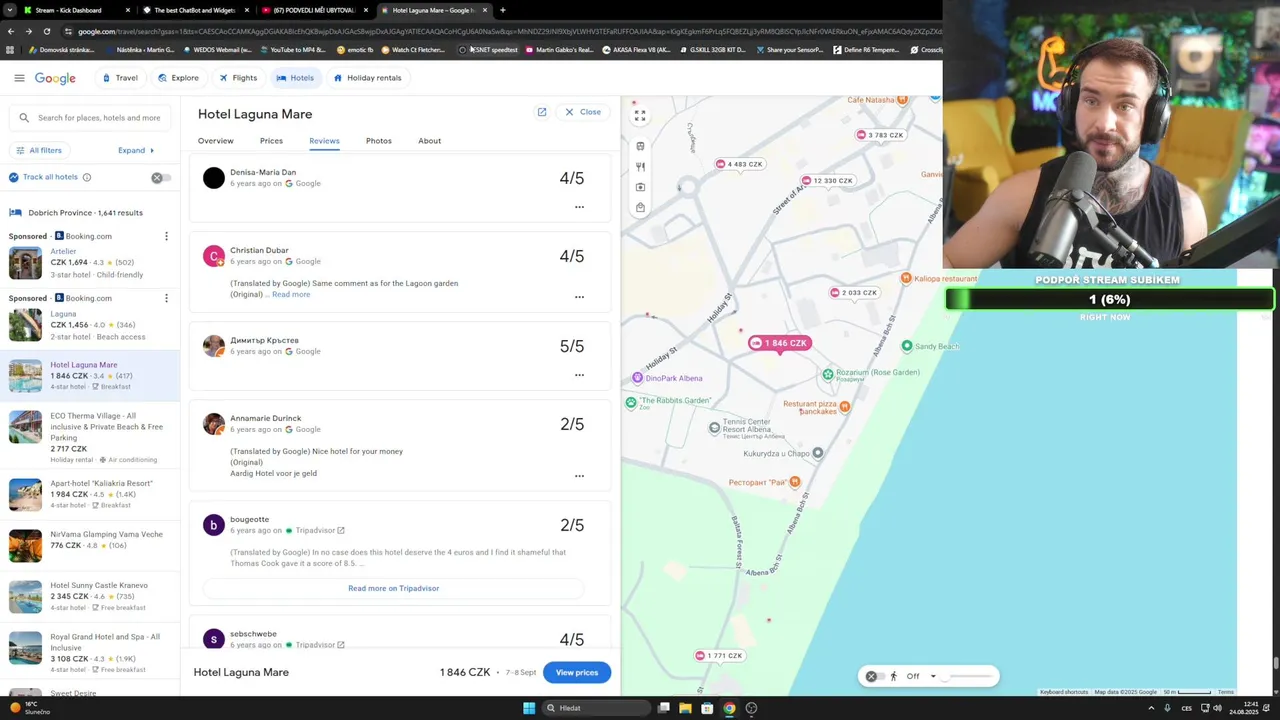The height and width of the screenshot is (720, 1280).
Task: Show shopping places on map
Action: tap(640, 208)
